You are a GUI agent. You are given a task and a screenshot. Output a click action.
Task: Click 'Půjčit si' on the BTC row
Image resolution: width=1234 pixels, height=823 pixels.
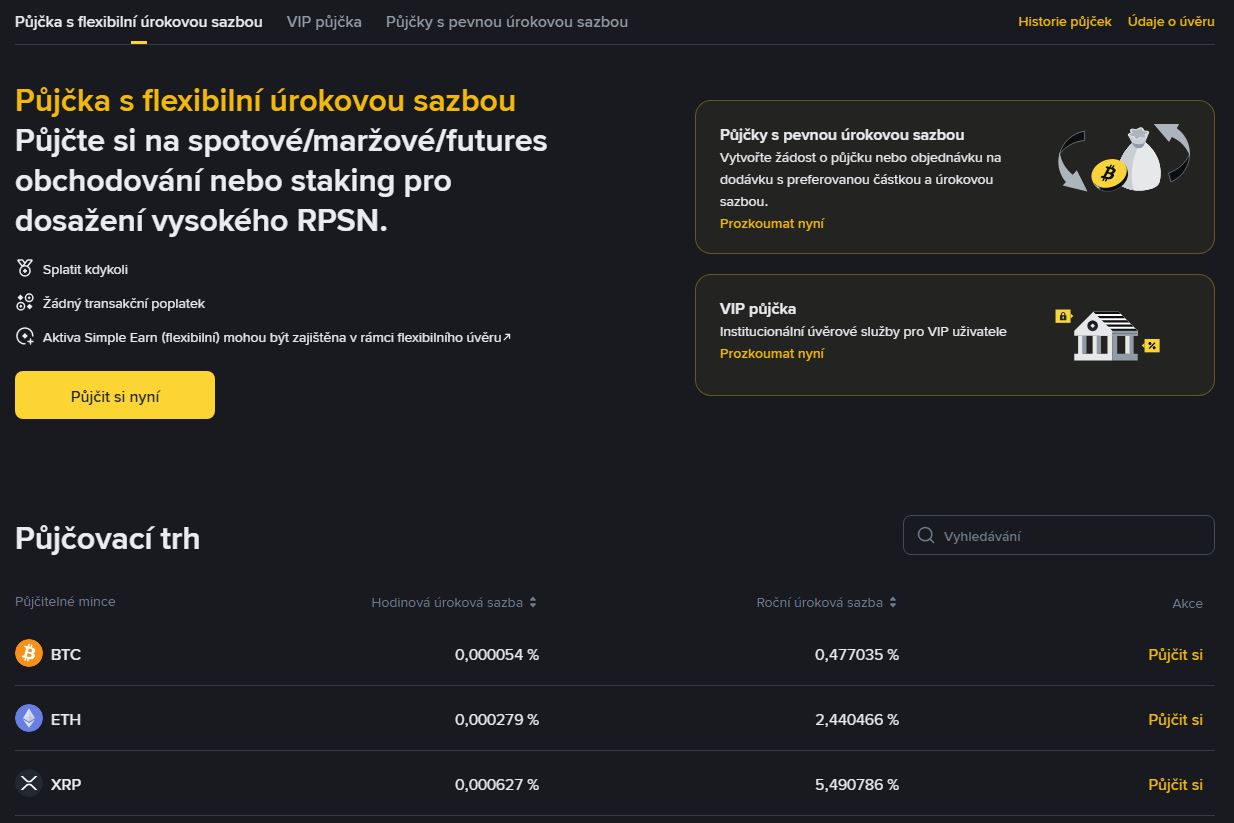tap(1175, 654)
